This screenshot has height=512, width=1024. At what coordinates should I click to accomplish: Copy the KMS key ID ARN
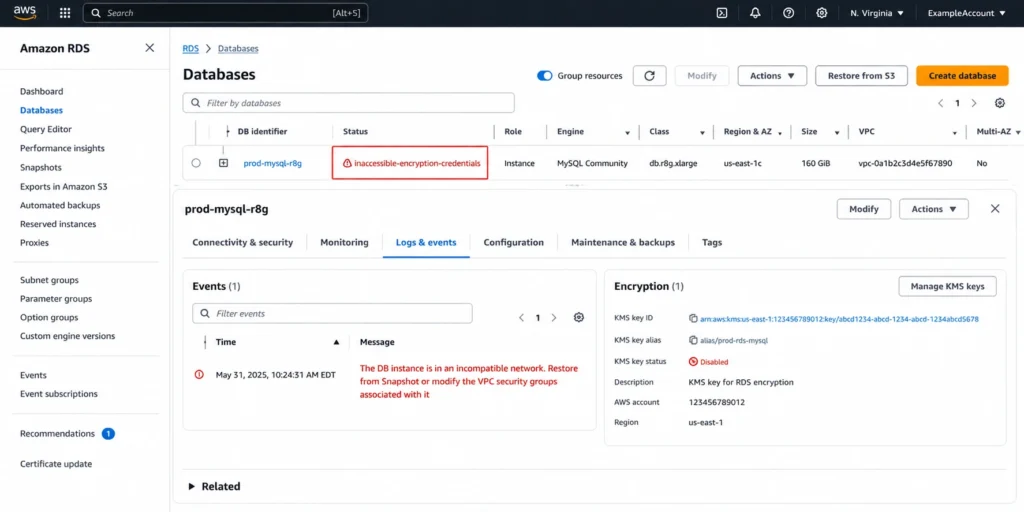coord(694,319)
